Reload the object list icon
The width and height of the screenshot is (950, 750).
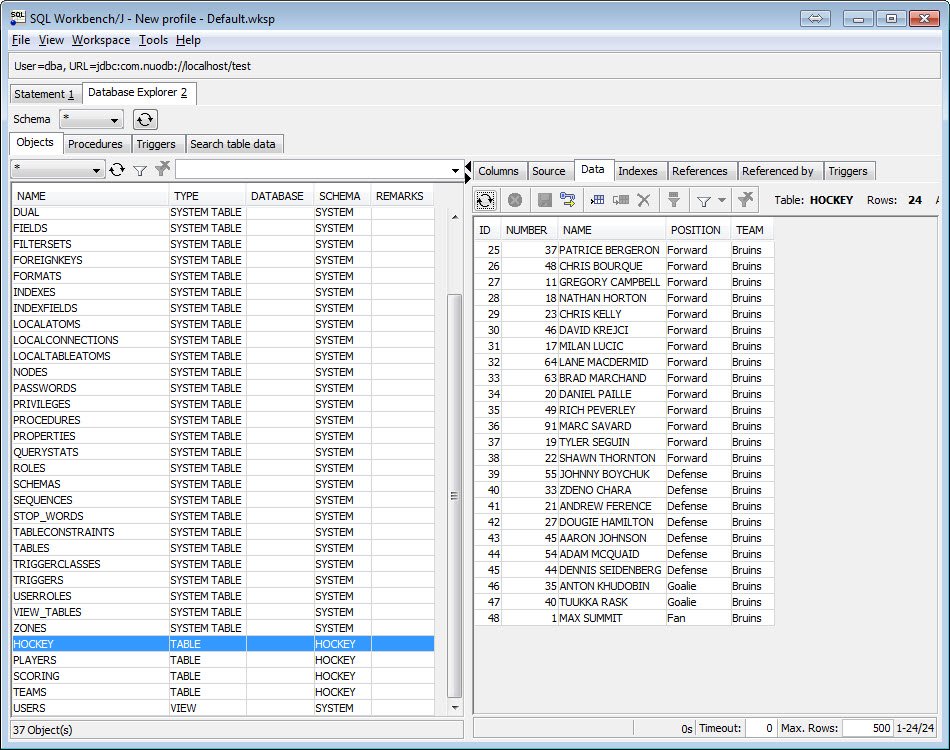click(x=117, y=170)
